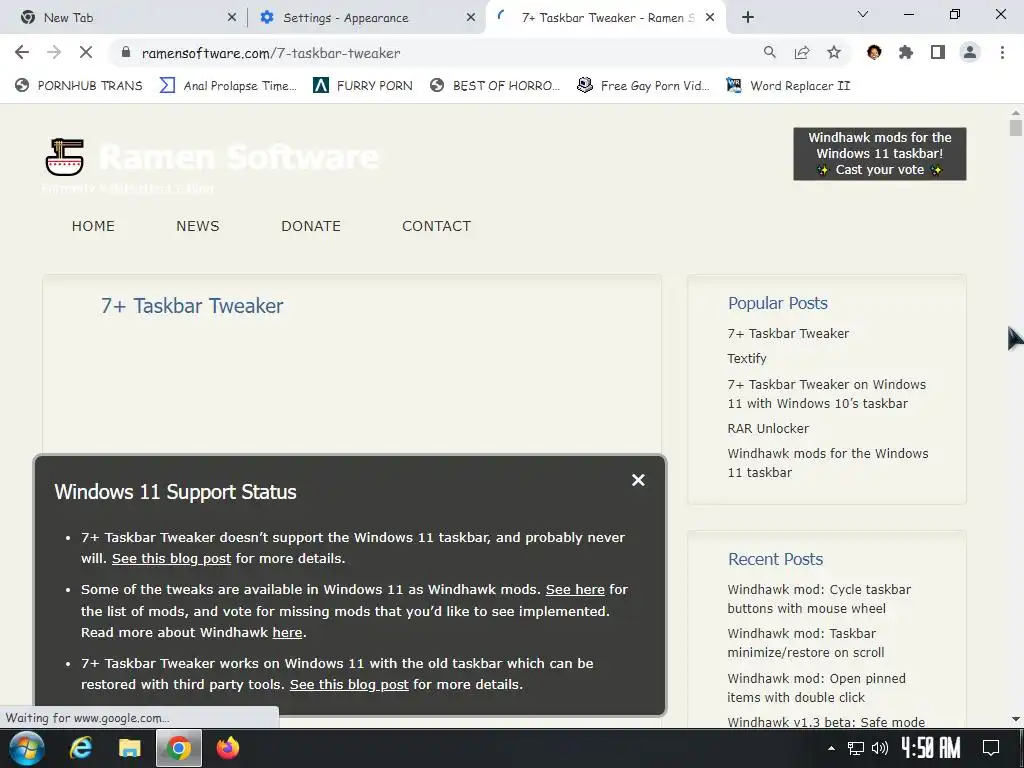1024x768 pixels.
Task: Show hidden tray icons arrow
Action: pyautogui.click(x=831, y=748)
